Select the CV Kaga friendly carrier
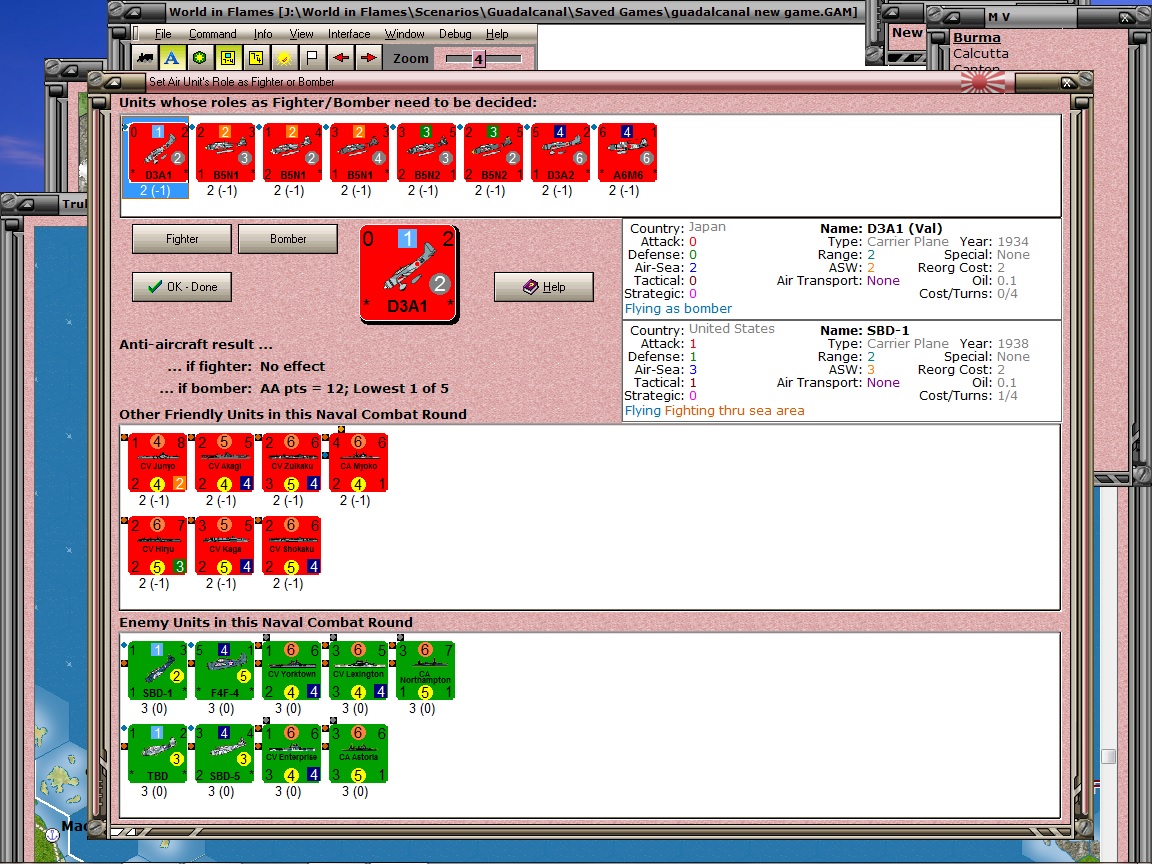 point(224,545)
